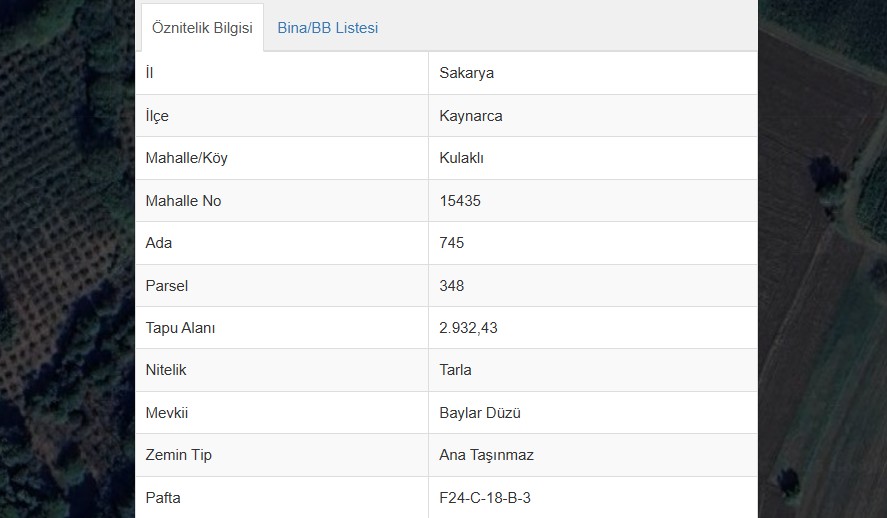
Task: Click the Mevkii value Baylar Düzü
Action: coord(480,413)
